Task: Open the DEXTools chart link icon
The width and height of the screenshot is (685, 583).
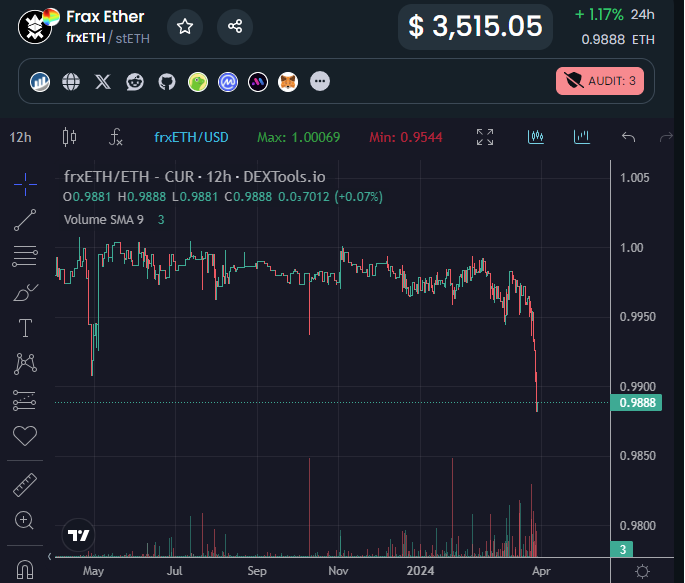Action: 40,82
